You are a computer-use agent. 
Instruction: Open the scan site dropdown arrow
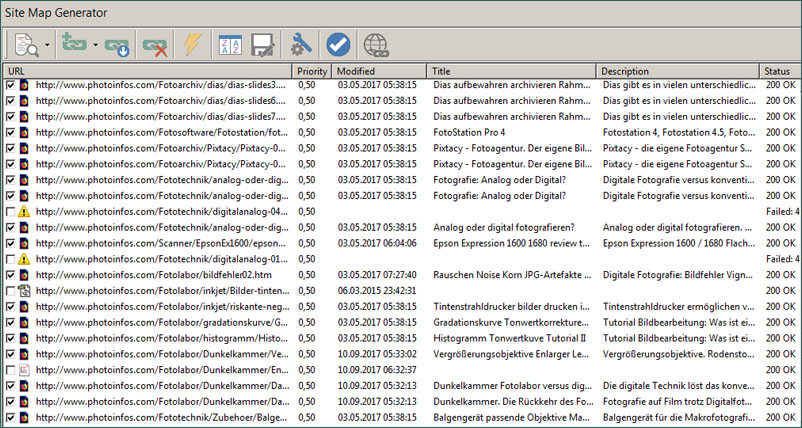(x=45, y=45)
